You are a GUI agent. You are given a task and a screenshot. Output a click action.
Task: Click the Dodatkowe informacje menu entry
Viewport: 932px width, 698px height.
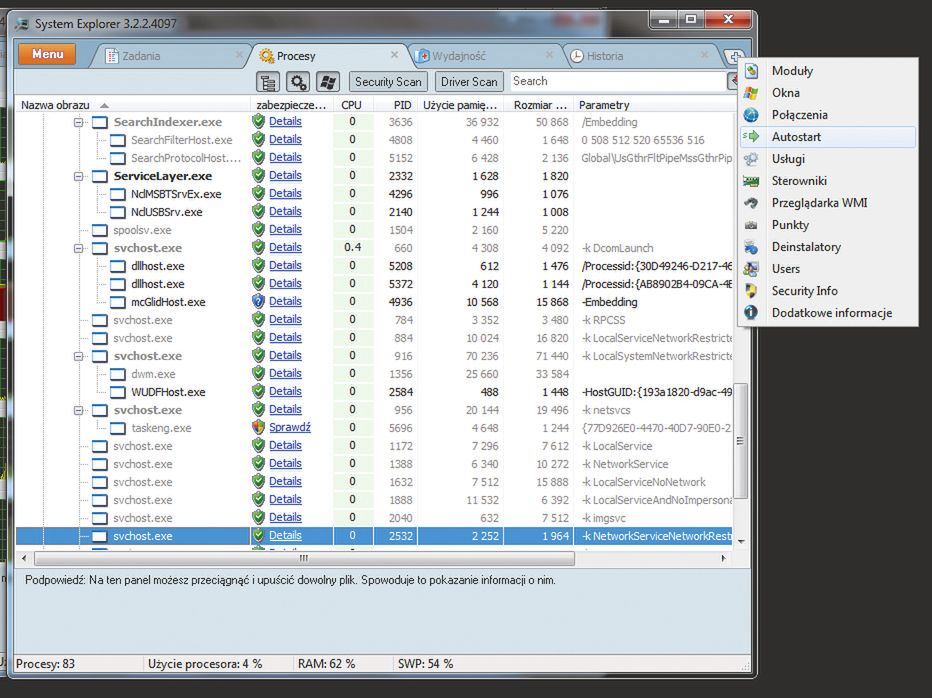coord(828,313)
